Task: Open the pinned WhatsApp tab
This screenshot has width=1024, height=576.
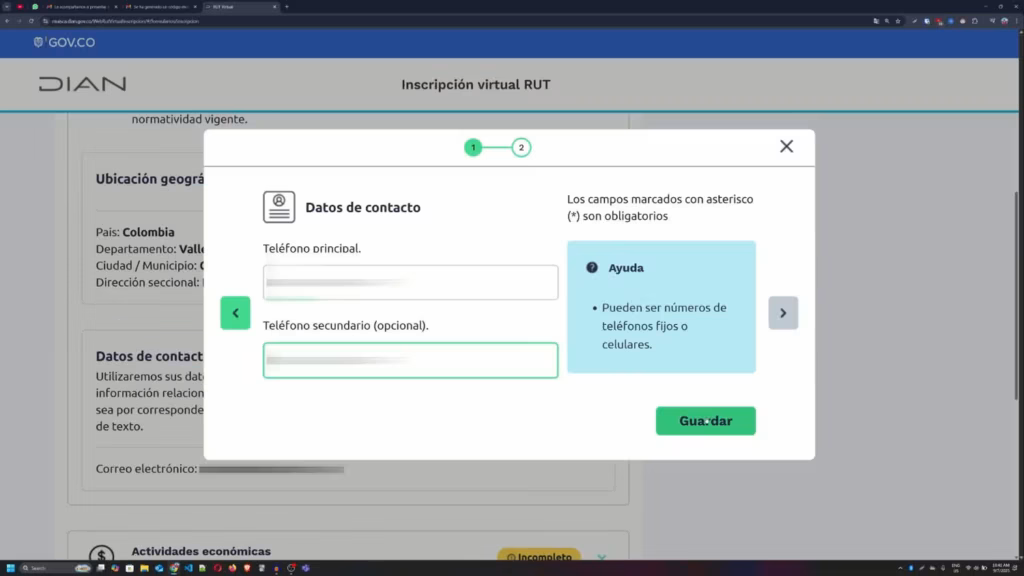Action: coord(35,7)
